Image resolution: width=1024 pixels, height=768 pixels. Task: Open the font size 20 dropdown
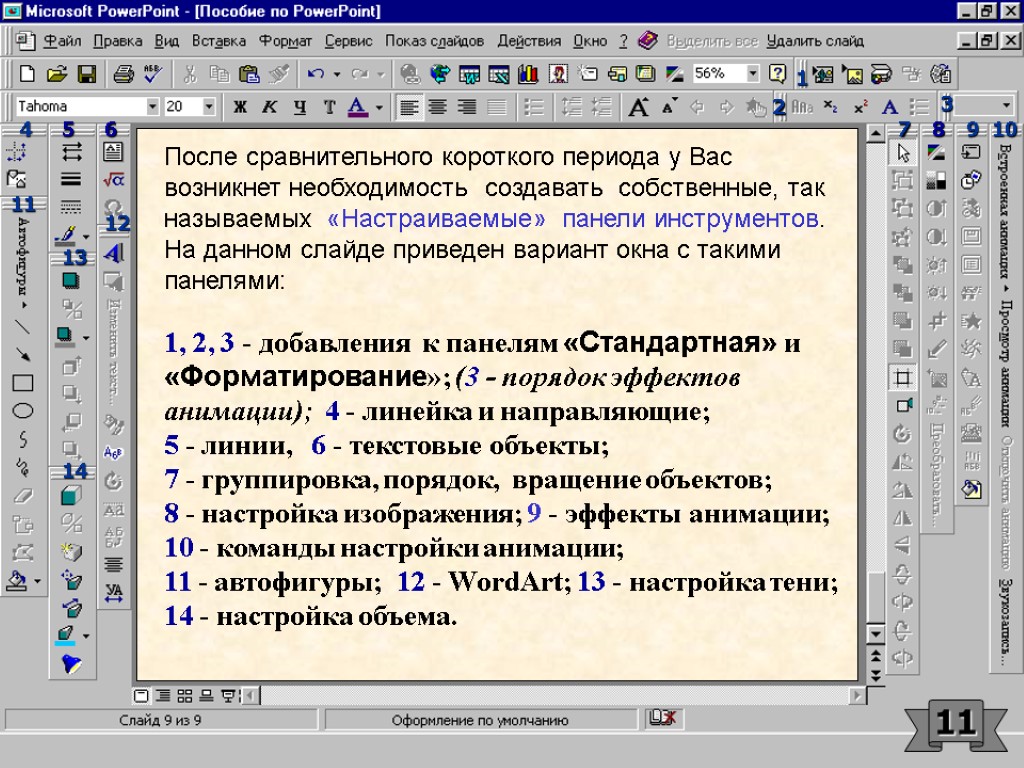click(209, 106)
